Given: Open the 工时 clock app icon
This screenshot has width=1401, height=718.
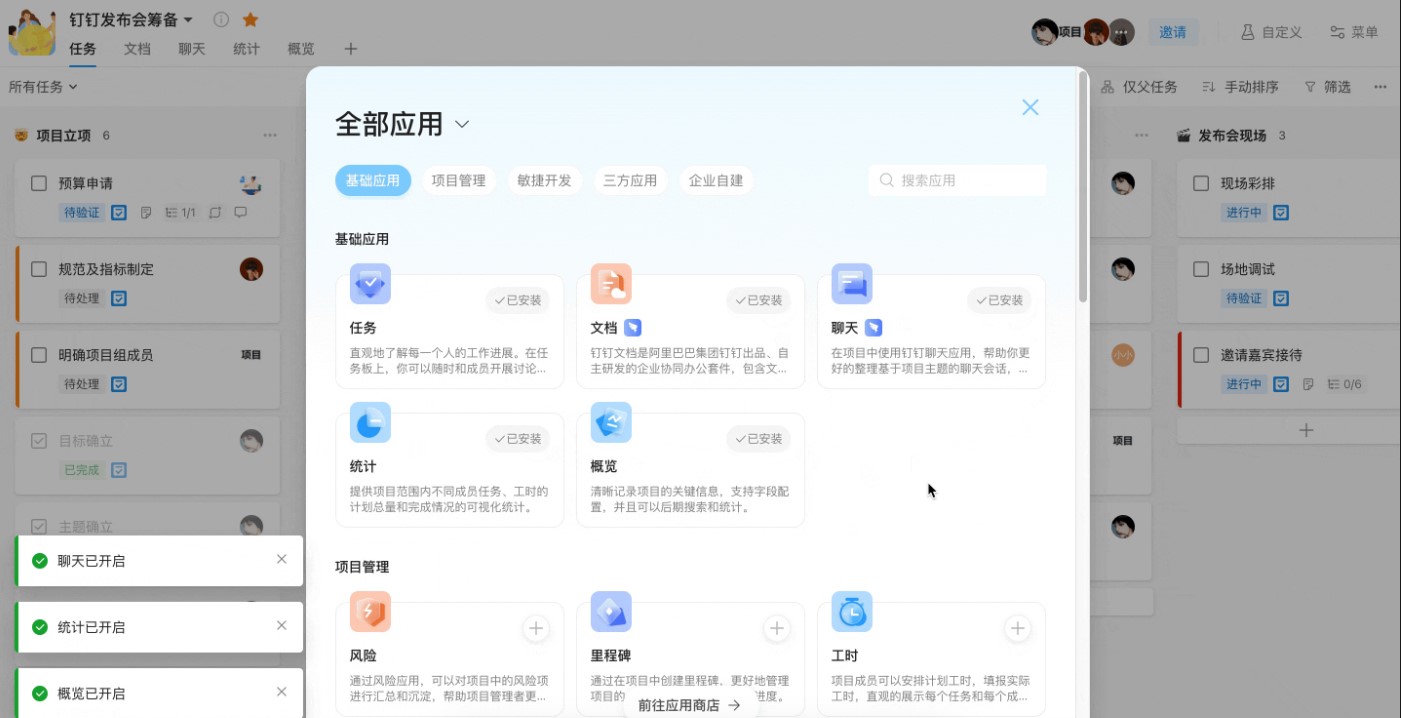Looking at the screenshot, I should pyautogui.click(x=852, y=612).
